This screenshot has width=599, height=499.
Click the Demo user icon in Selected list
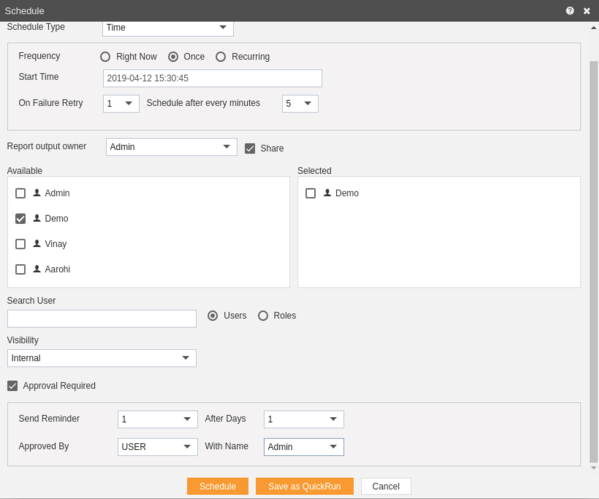[327, 193]
